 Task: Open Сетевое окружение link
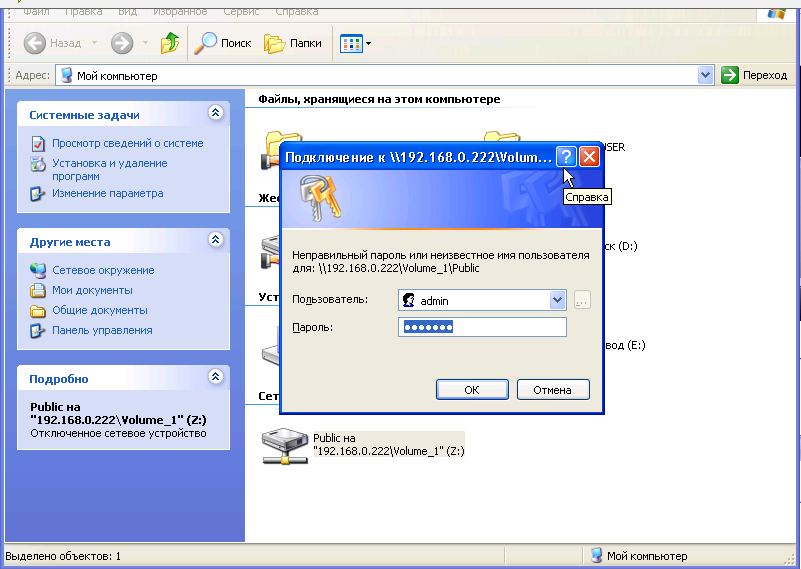pyautogui.click(x=103, y=270)
